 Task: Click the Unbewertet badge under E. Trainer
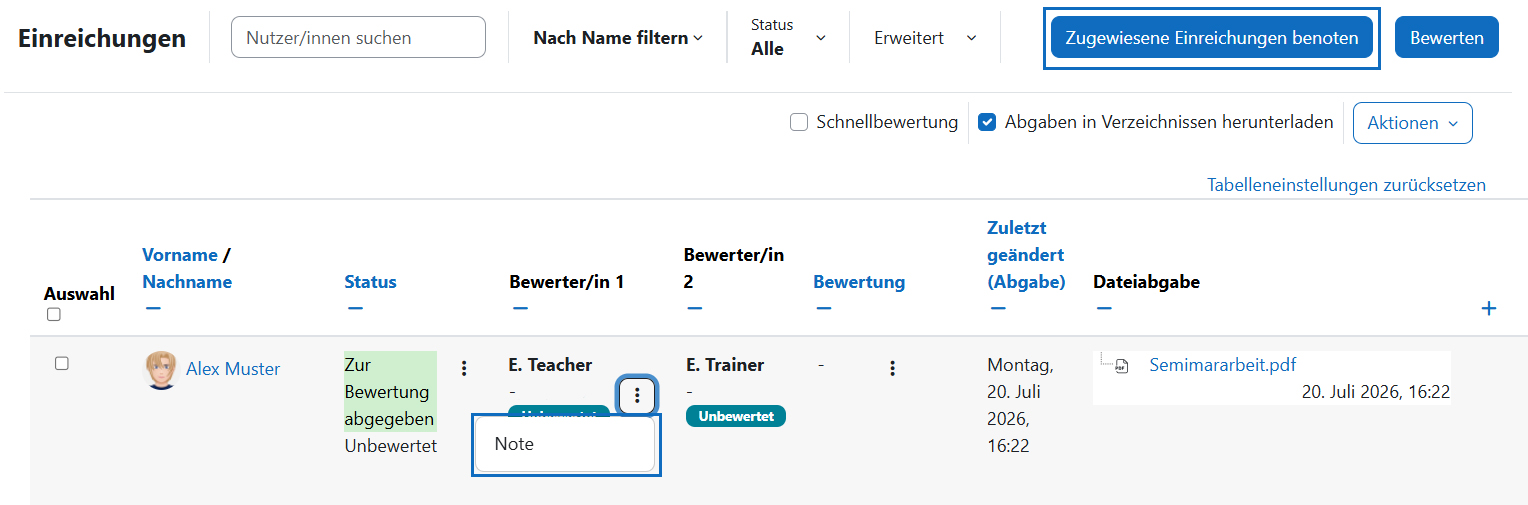[736, 416]
